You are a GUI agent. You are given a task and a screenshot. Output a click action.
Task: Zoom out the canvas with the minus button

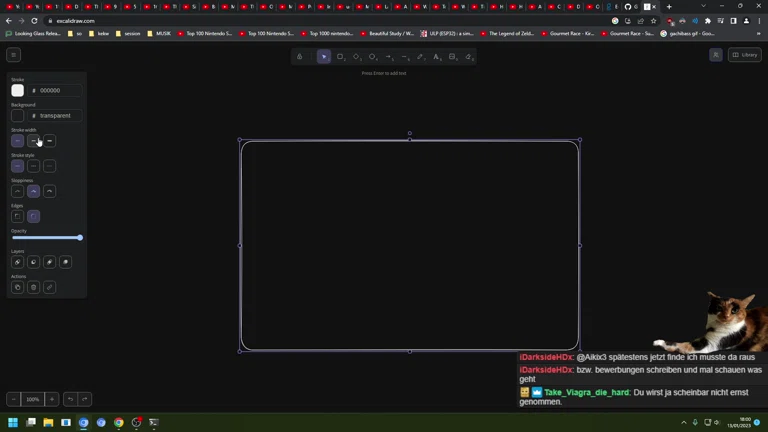point(14,399)
